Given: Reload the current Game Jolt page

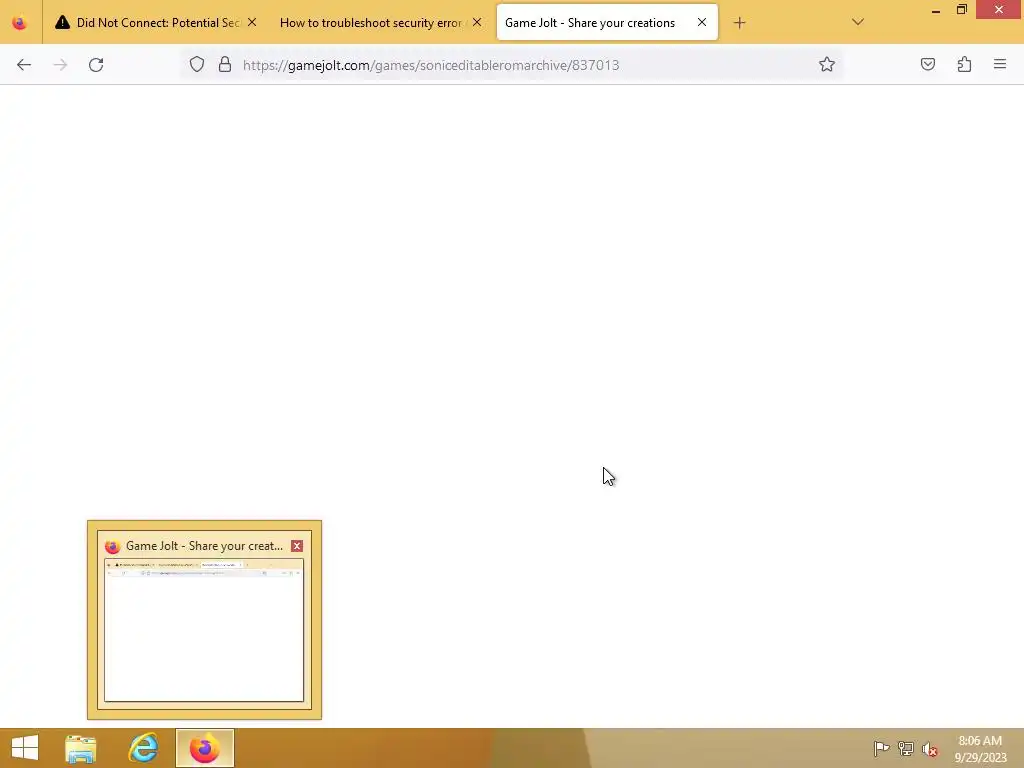Looking at the screenshot, I should 96,65.
